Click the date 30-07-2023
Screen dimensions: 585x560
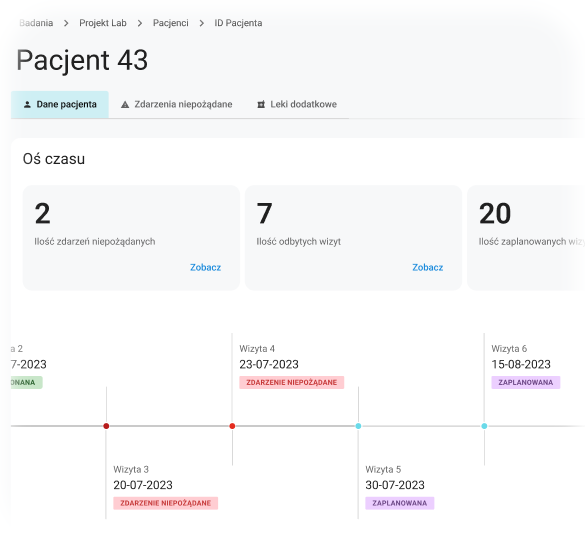(x=395, y=485)
